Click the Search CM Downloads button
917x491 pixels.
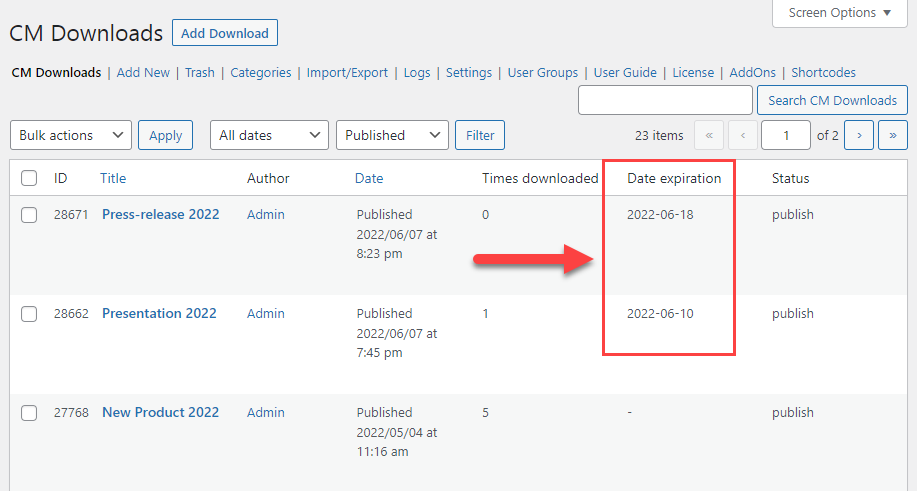click(832, 100)
